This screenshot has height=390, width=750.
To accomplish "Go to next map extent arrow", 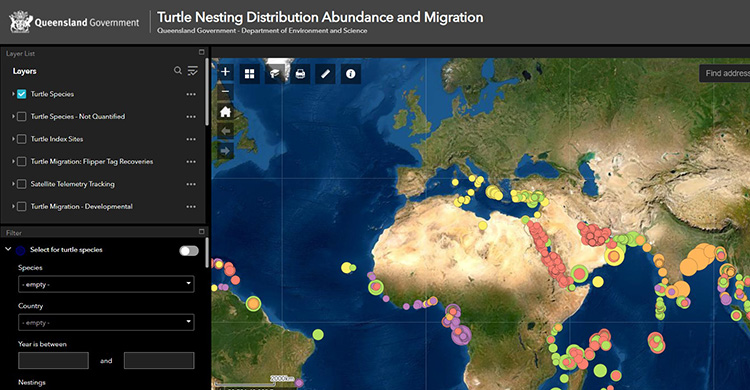I will click(x=225, y=151).
